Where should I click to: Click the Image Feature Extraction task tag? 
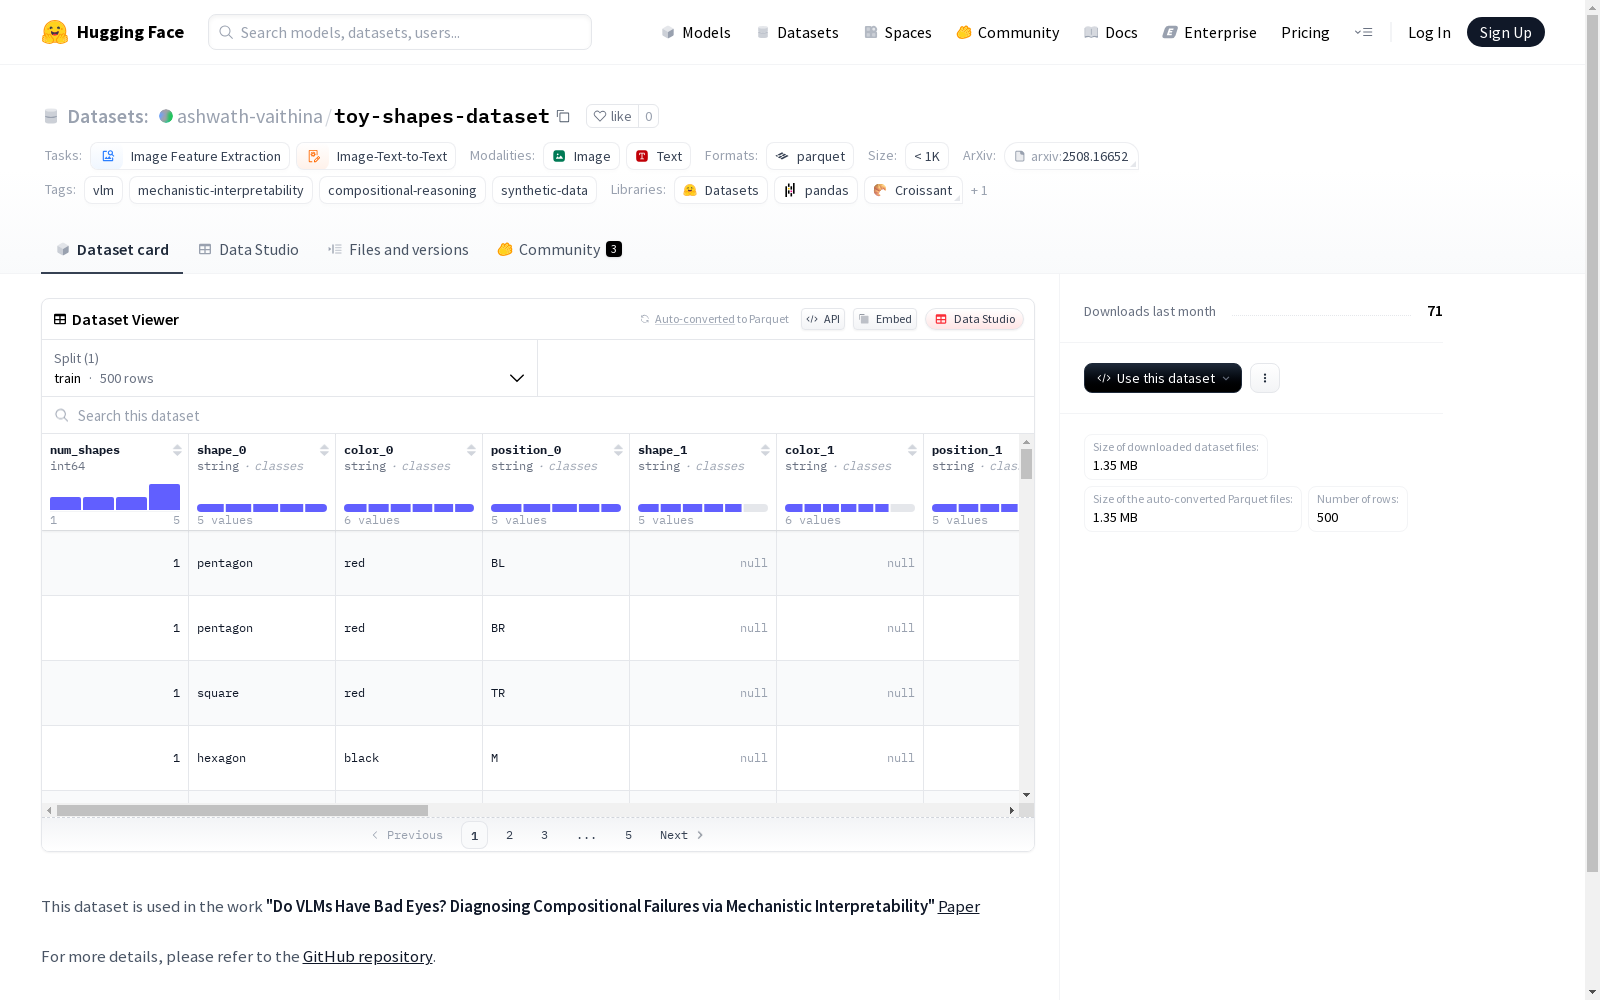click(190, 156)
